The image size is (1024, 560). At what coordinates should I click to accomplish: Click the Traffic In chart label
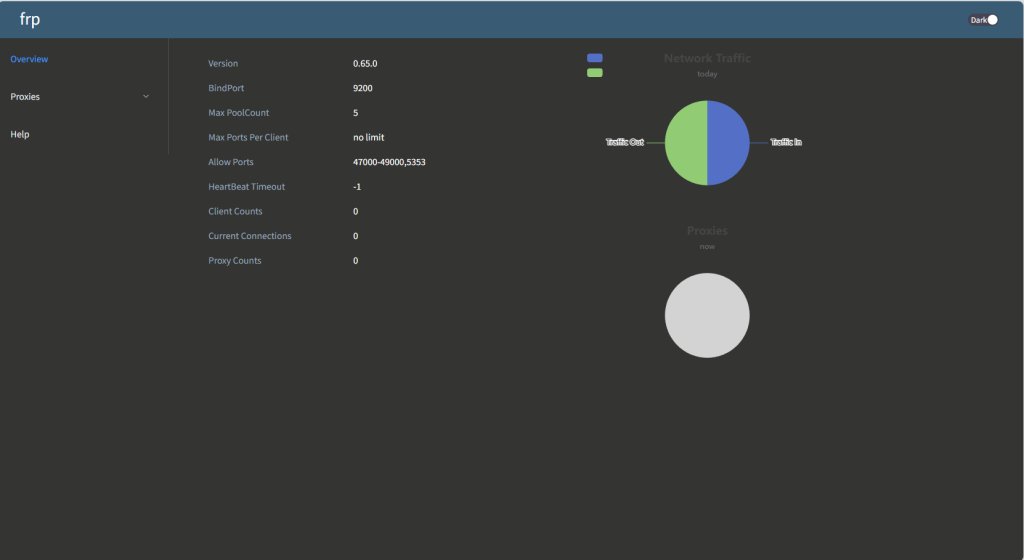pyautogui.click(x=786, y=143)
